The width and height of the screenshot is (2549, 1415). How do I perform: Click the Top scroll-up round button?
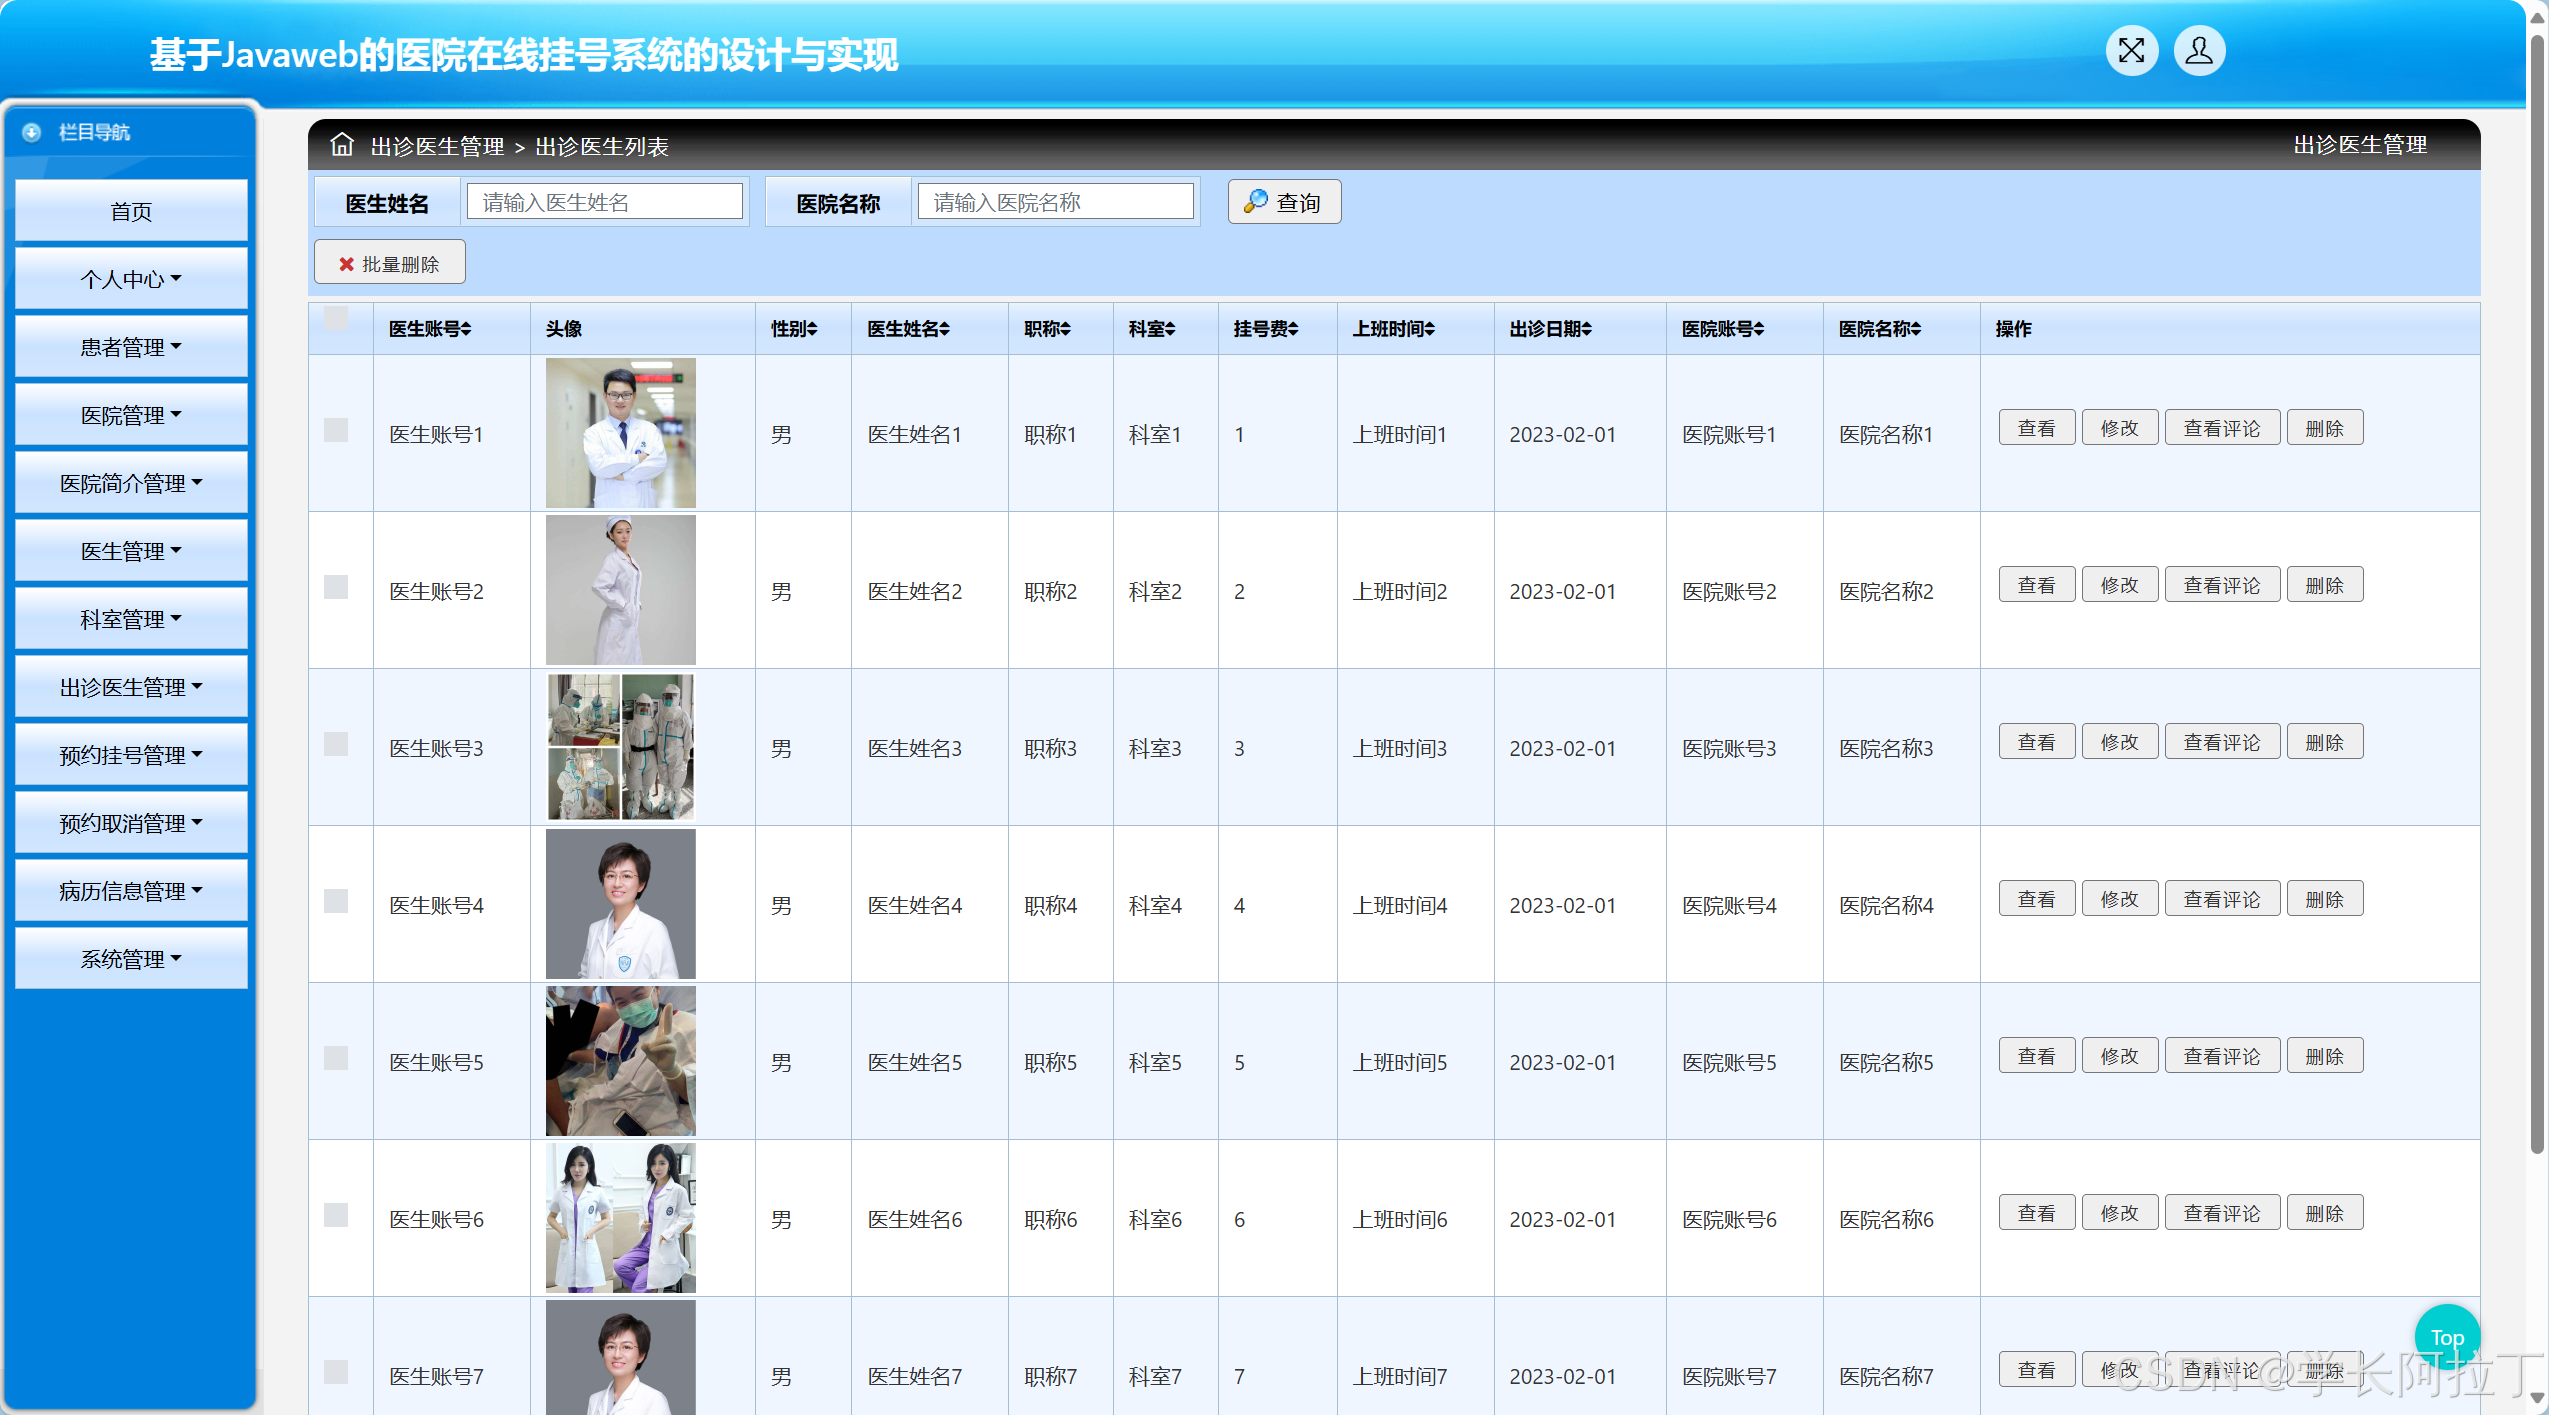2446,1337
